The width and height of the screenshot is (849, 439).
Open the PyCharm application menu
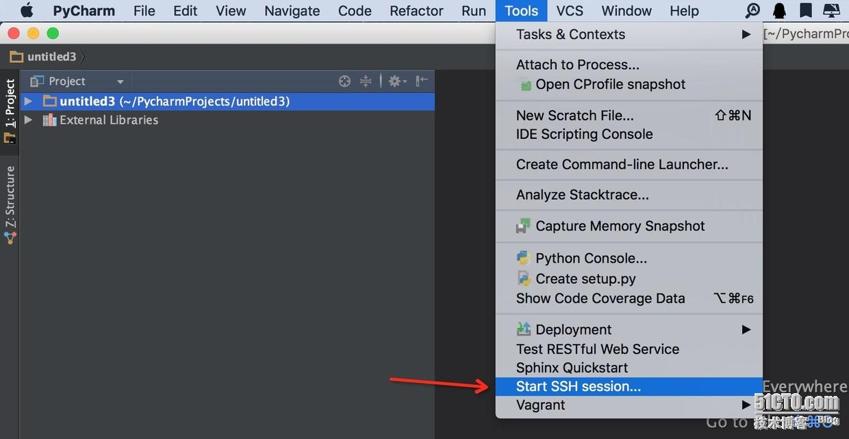click(84, 11)
